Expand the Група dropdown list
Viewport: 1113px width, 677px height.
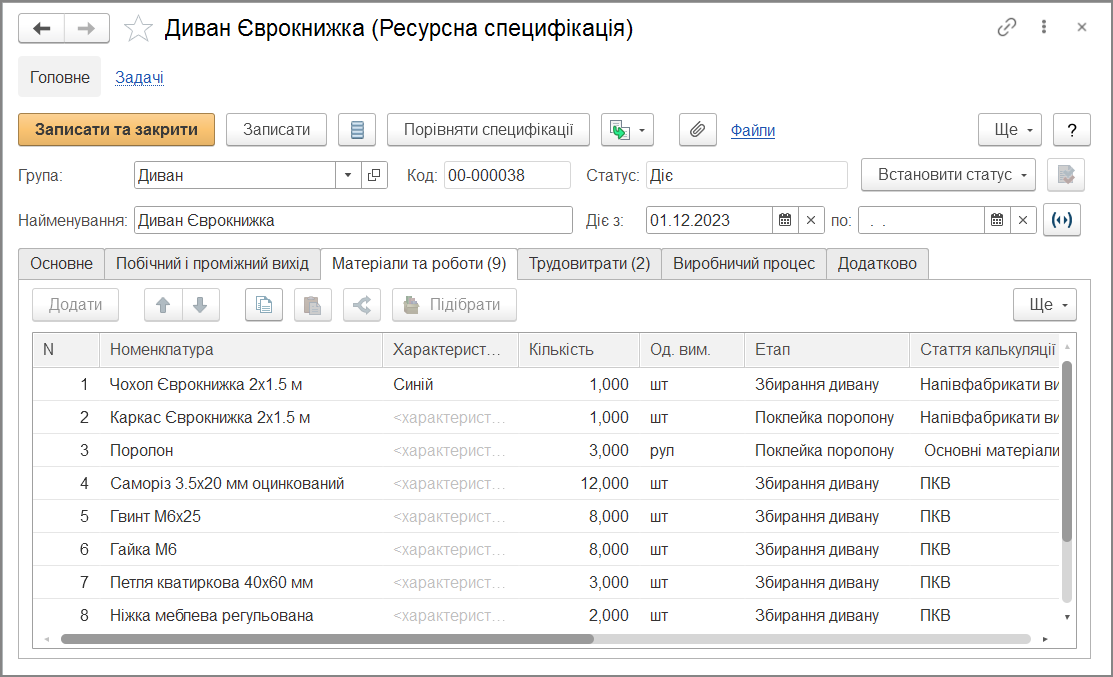348,175
